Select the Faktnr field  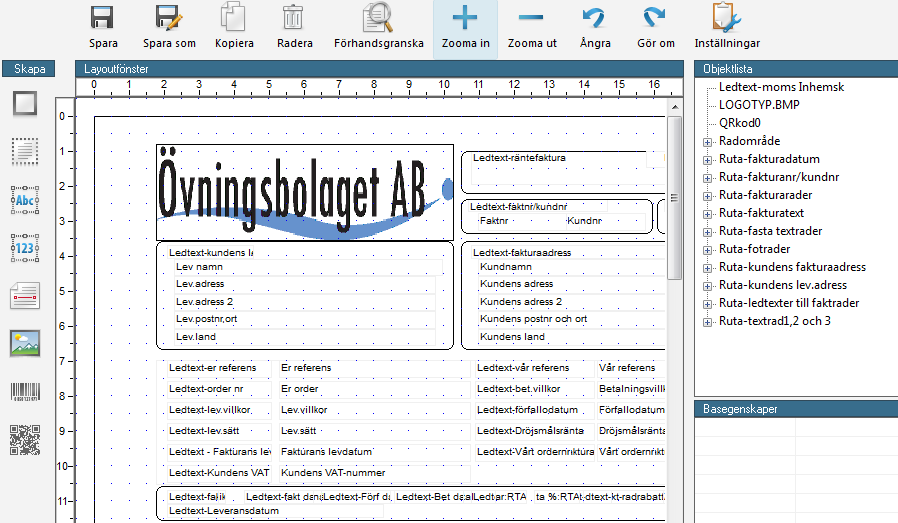click(521, 221)
